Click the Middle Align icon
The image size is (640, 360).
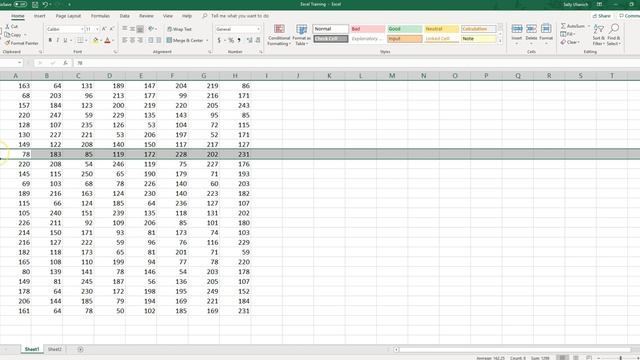pyautogui.click(x=132, y=29)
